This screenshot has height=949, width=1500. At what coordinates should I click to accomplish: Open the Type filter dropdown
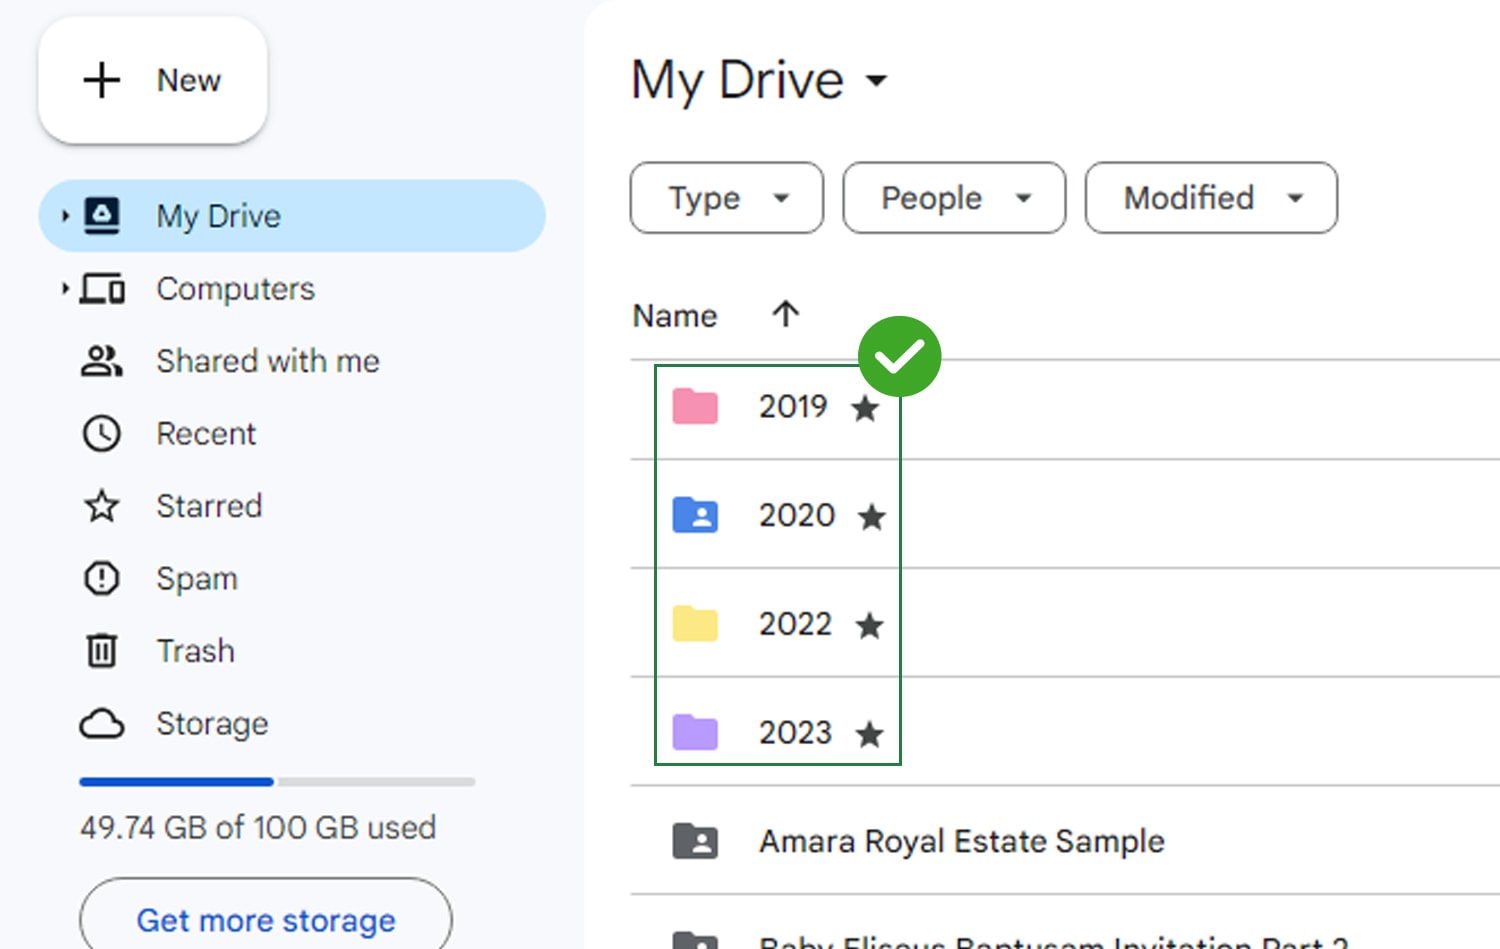(x=726, y=198)
